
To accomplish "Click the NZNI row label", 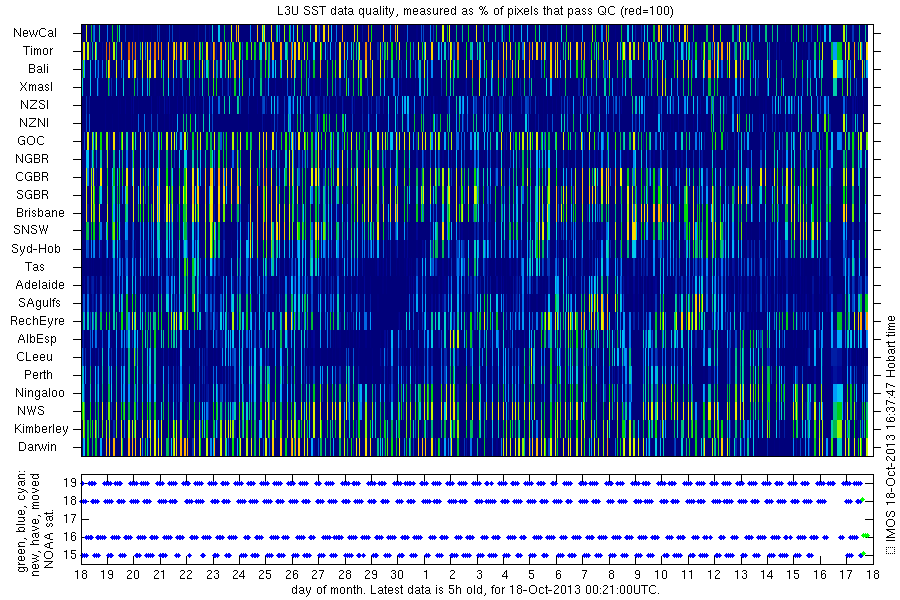I will point(34,122).
